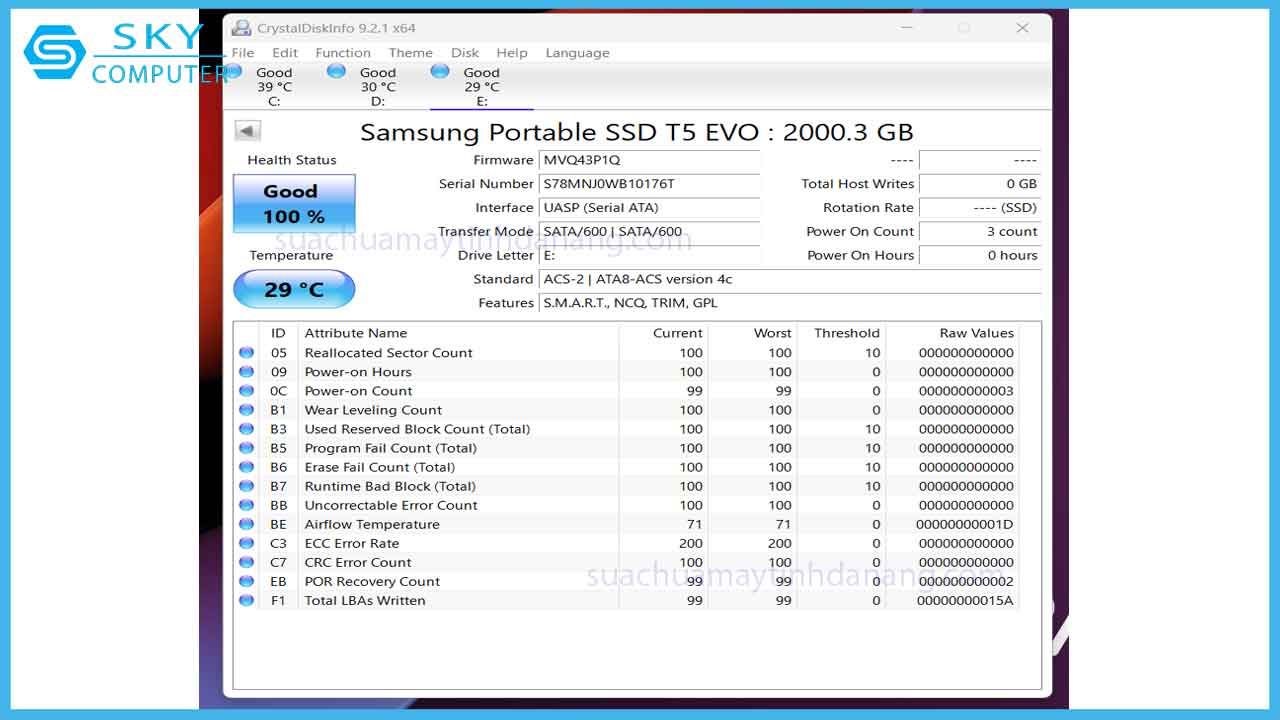Open the File menu
The width and height of the screenshot is (1280, 720).
(243, 53)
